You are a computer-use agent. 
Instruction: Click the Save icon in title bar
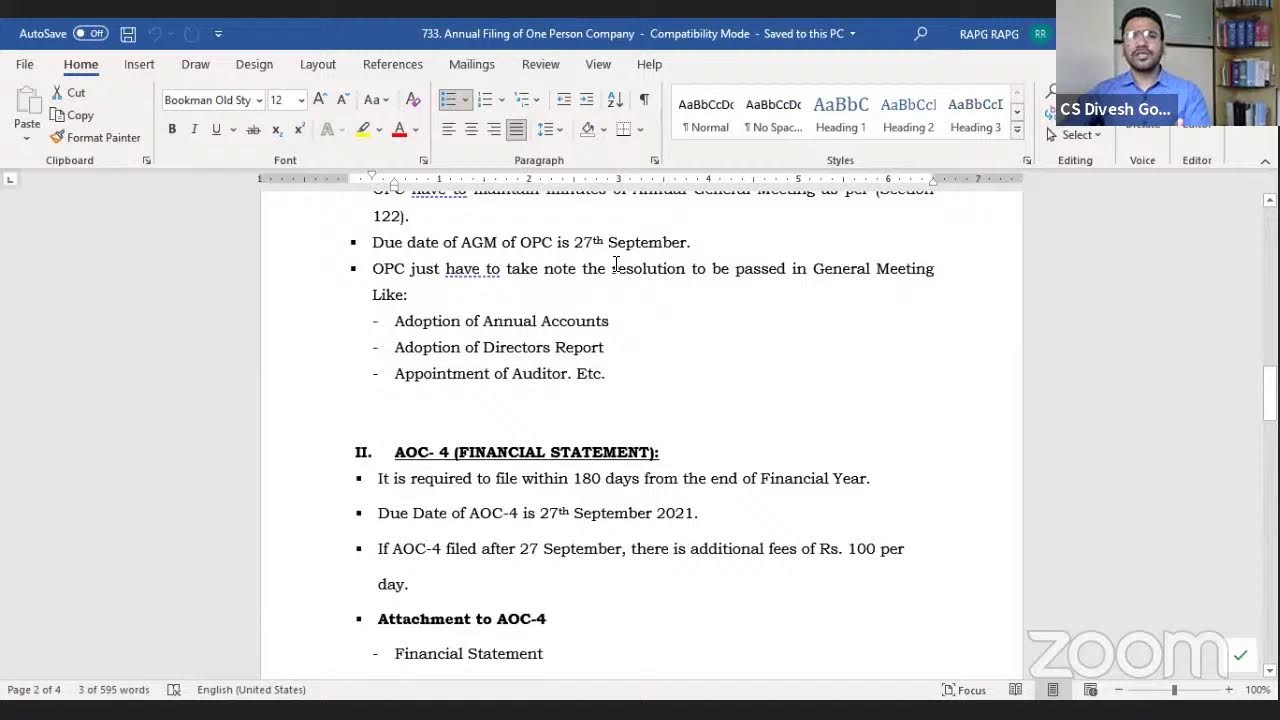pos(128,34)
